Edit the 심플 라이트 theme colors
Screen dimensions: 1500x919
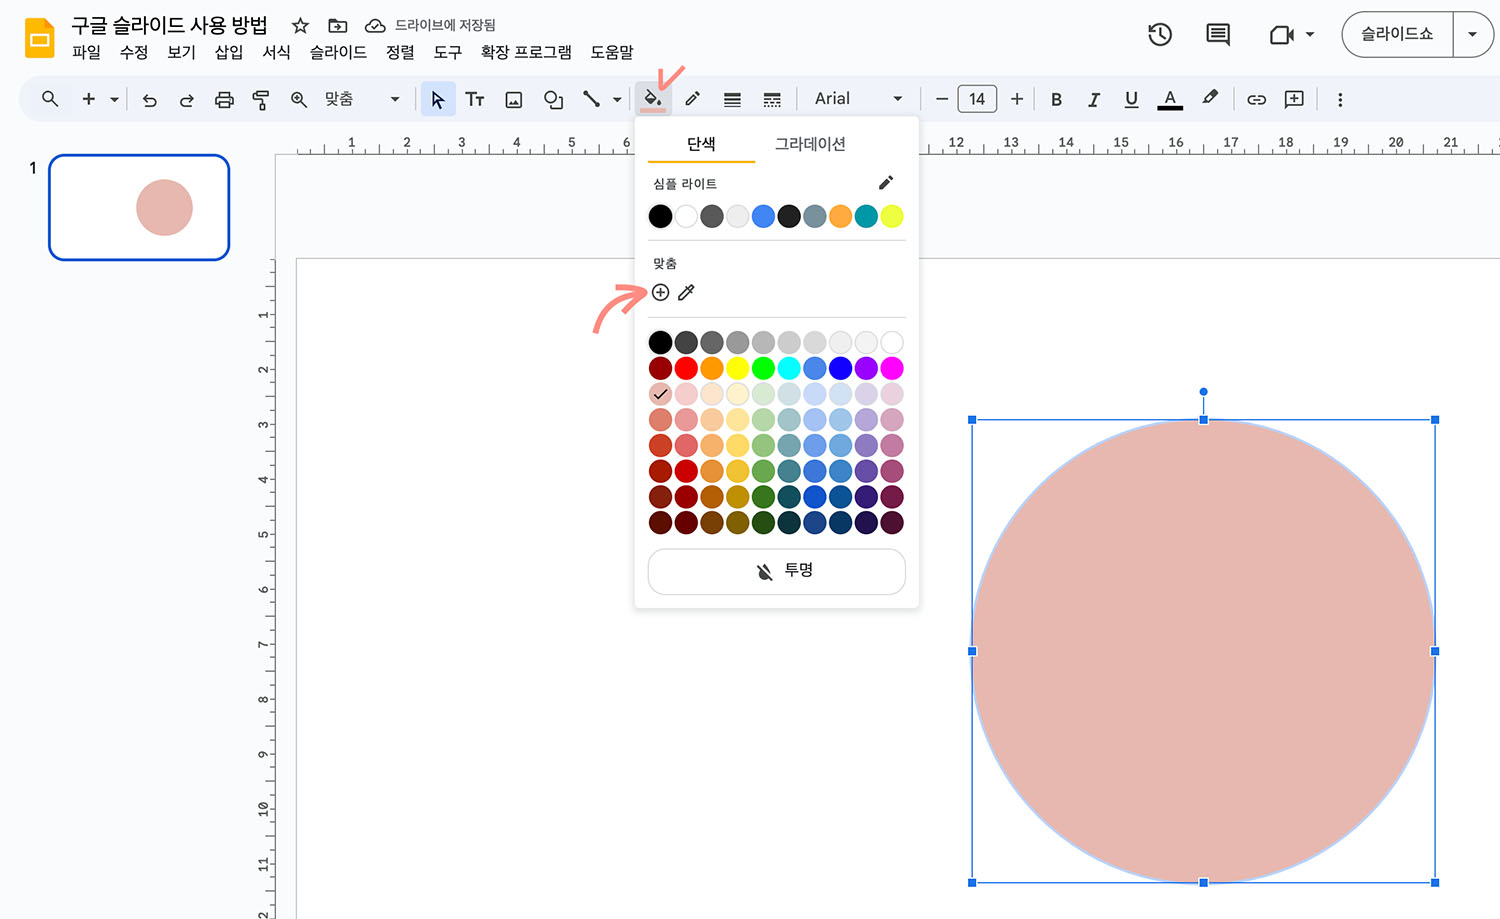tap(885, 183)
